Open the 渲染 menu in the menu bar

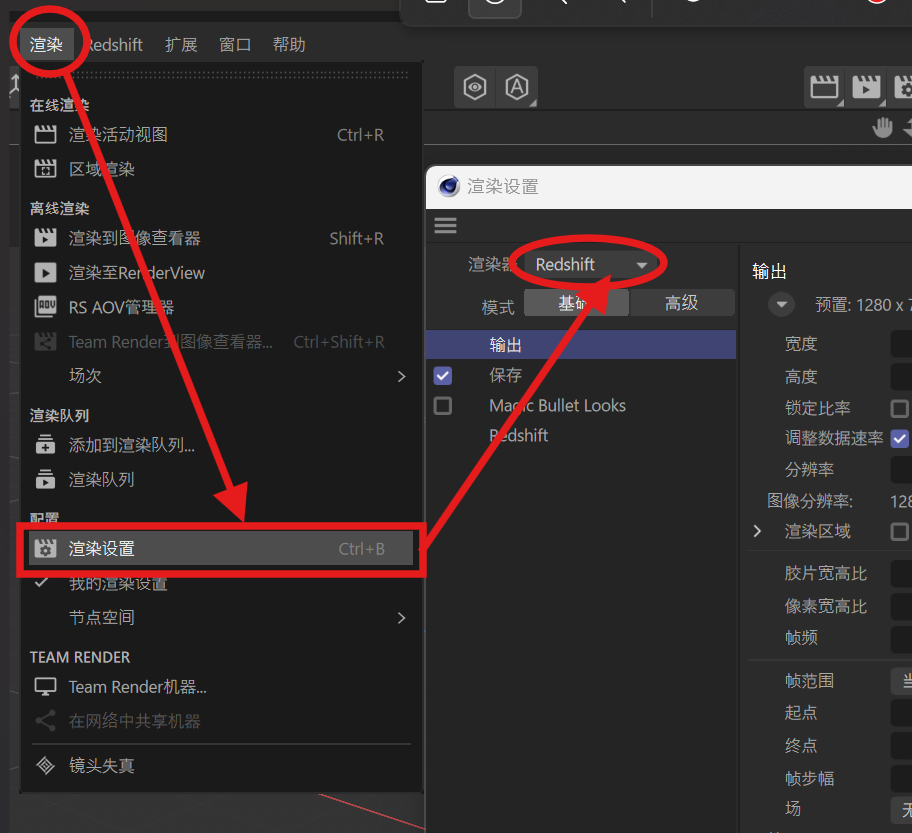point(47,45)
